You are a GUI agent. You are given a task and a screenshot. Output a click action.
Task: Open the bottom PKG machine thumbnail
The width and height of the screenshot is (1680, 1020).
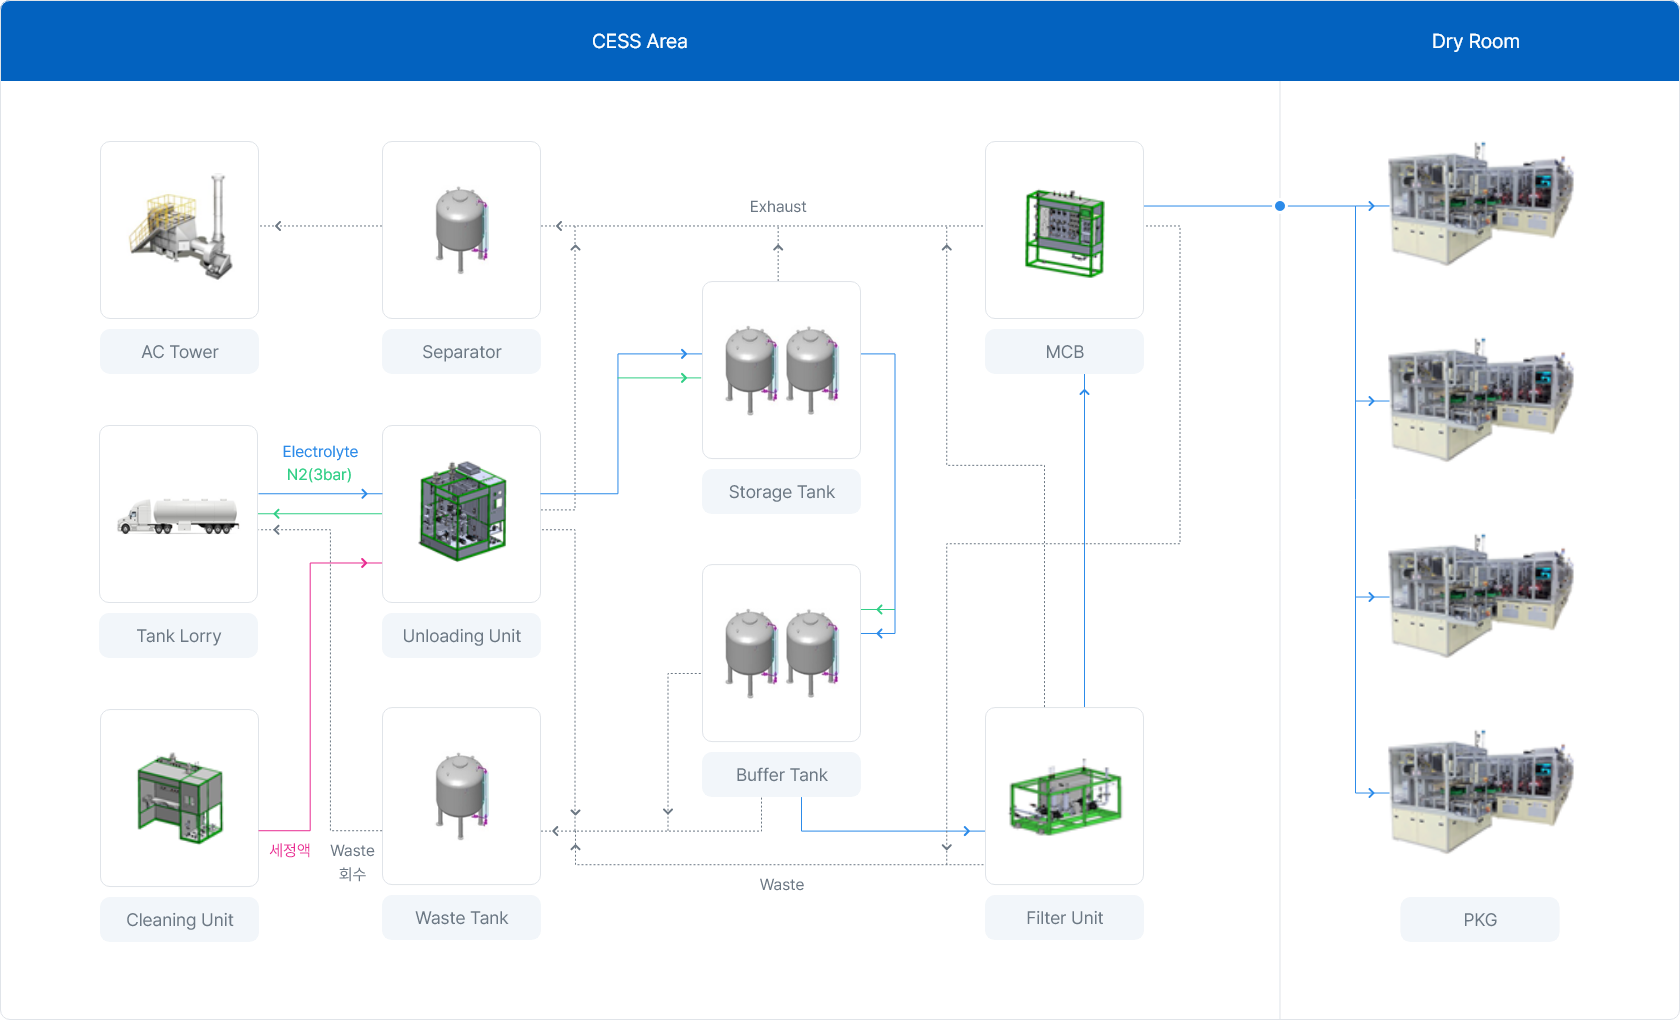click(1479, 793)
